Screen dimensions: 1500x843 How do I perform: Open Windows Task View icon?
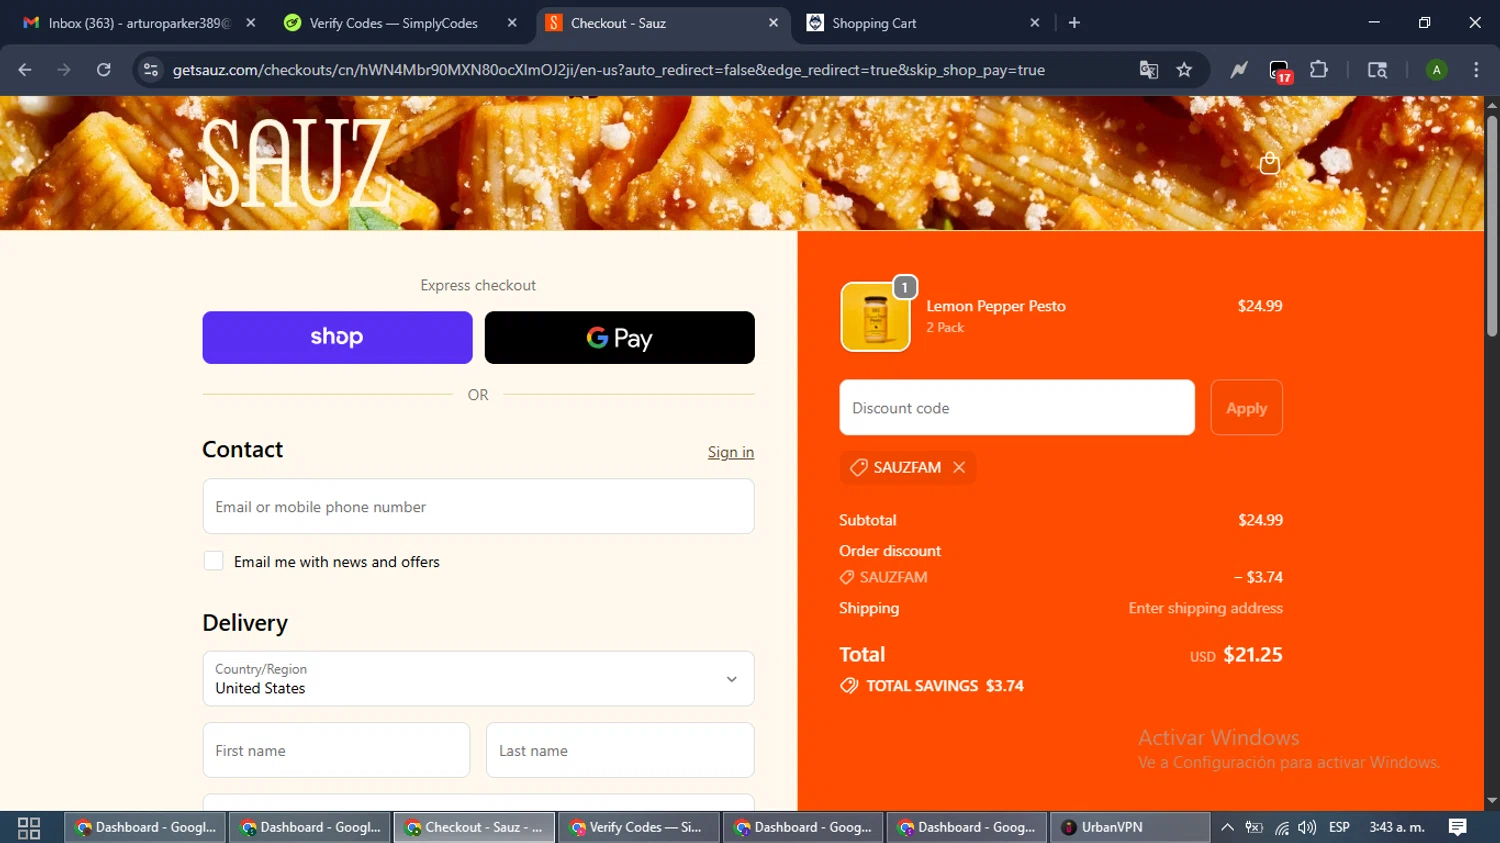tap(29, 827)
